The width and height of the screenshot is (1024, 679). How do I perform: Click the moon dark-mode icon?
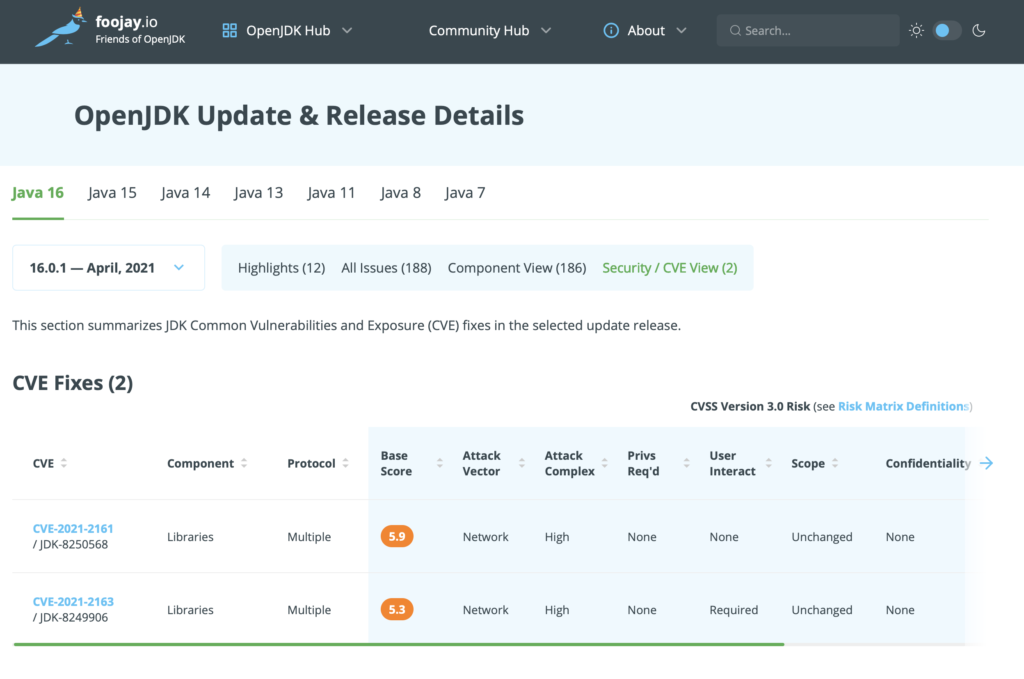[x=978, y=31]
